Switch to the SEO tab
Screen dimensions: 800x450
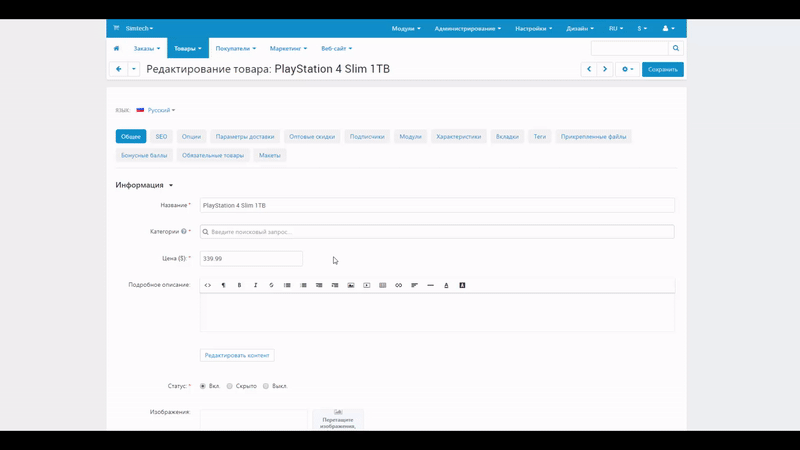[161, 136]
